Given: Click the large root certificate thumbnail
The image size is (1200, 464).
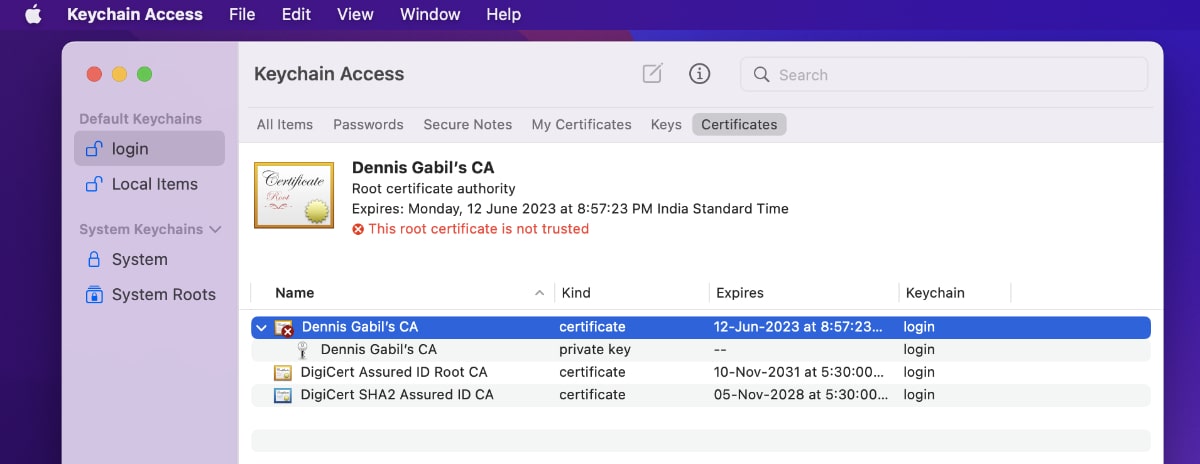Looking at the screenshot, I should point(293,195).
